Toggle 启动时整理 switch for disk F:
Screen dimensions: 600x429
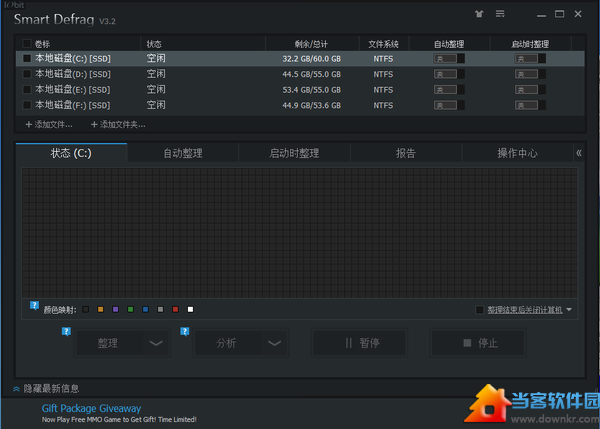[530, 105]
